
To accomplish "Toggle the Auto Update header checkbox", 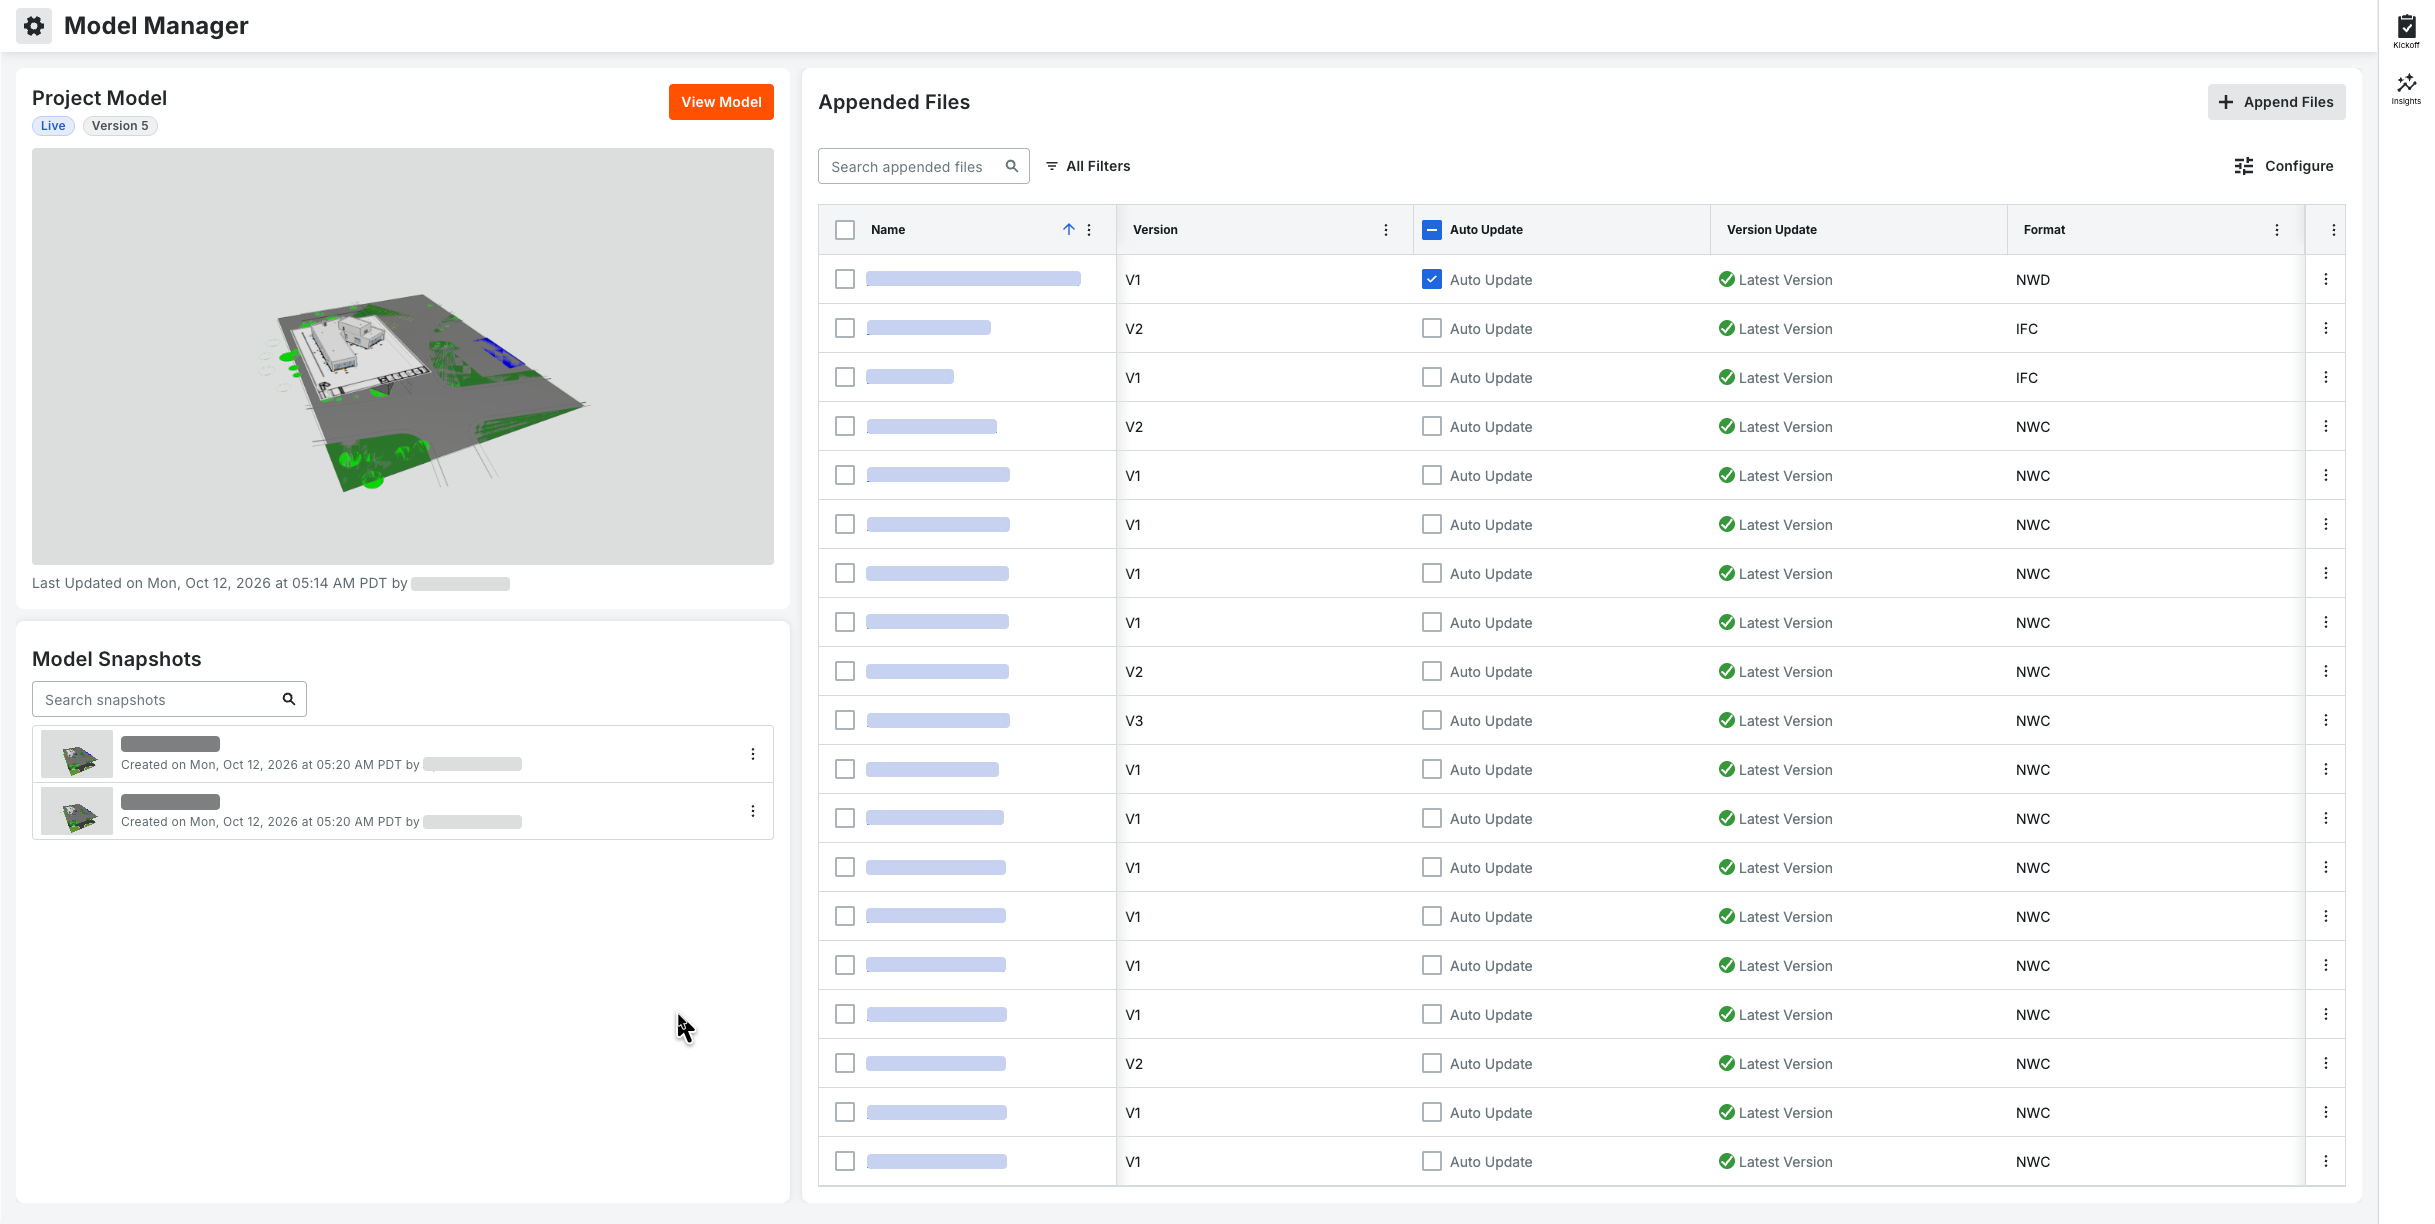I will point(1432,230).
